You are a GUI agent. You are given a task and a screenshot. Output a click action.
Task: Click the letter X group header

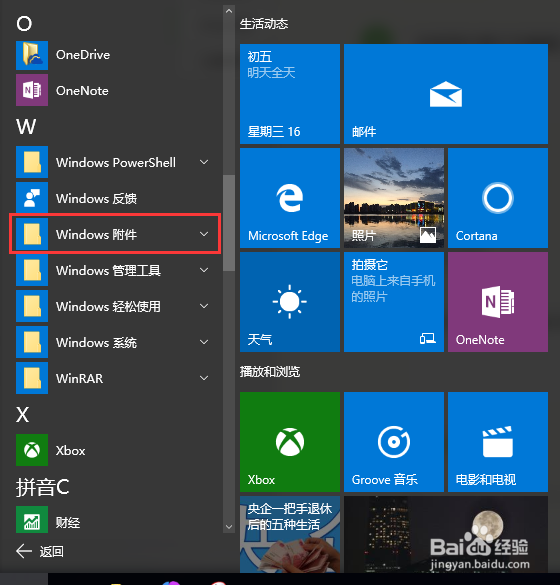point(22,414)
